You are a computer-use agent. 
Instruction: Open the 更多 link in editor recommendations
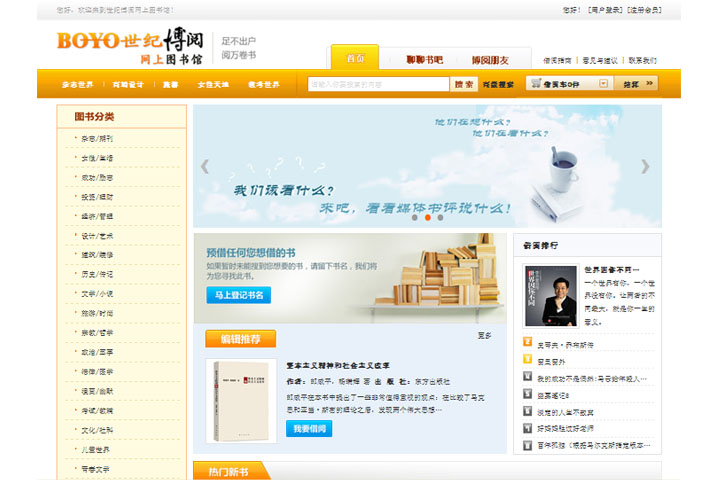tap(484, 335)
